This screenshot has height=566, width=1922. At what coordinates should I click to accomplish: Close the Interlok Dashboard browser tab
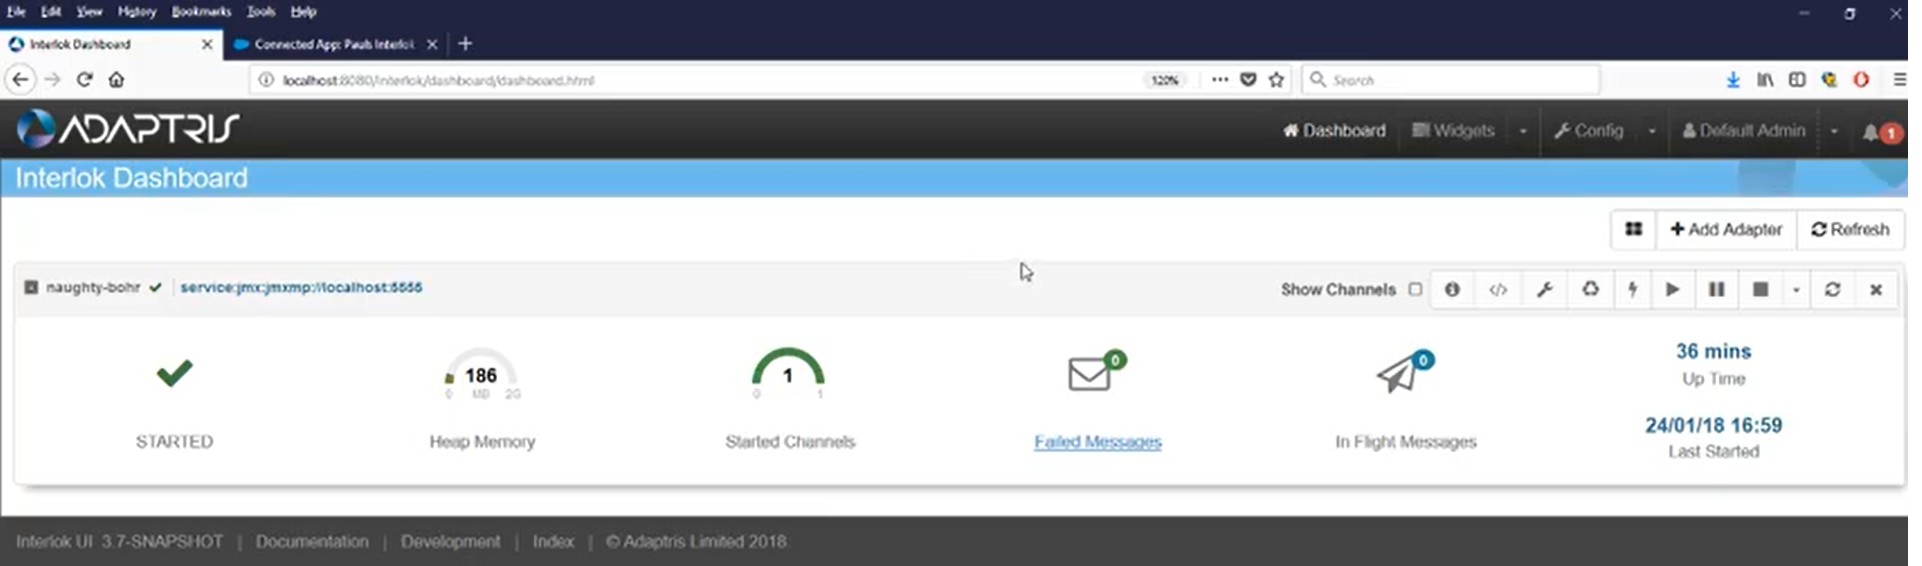click(208, 44)
